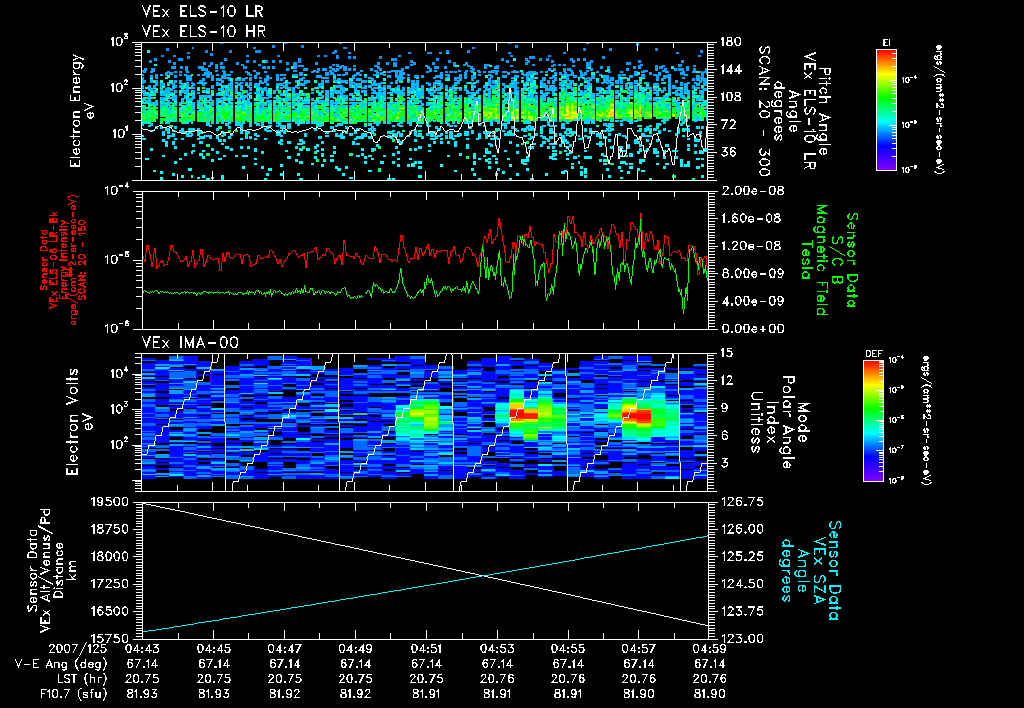Click the altitude tick value 15750

point(110,638)
